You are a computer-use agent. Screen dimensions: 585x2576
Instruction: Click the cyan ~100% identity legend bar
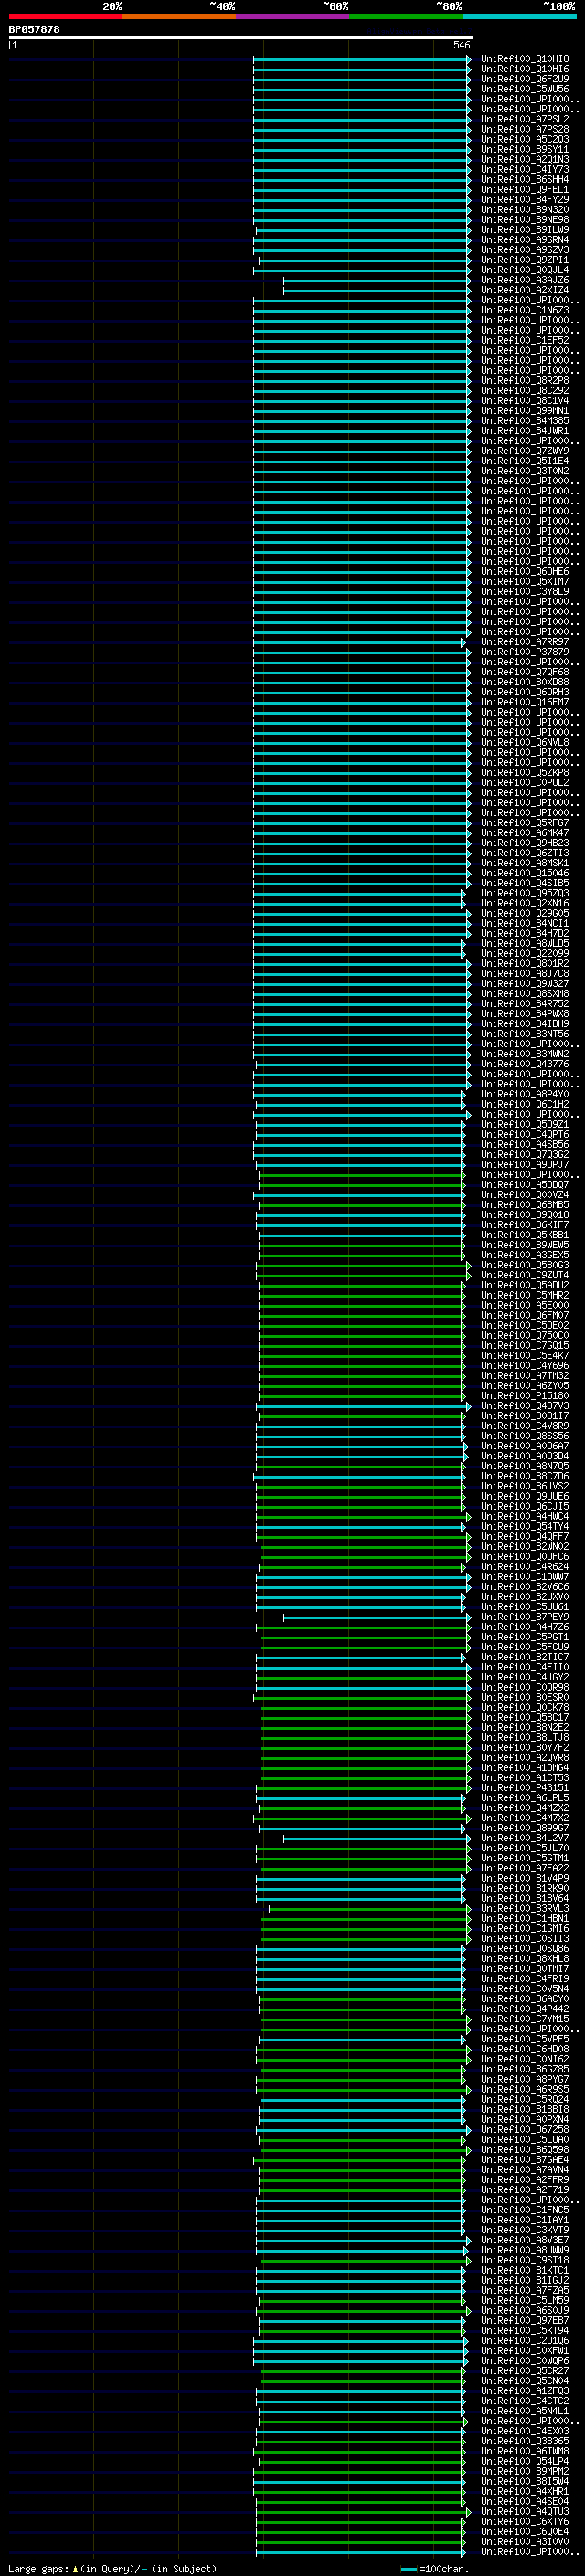[519, 17]
